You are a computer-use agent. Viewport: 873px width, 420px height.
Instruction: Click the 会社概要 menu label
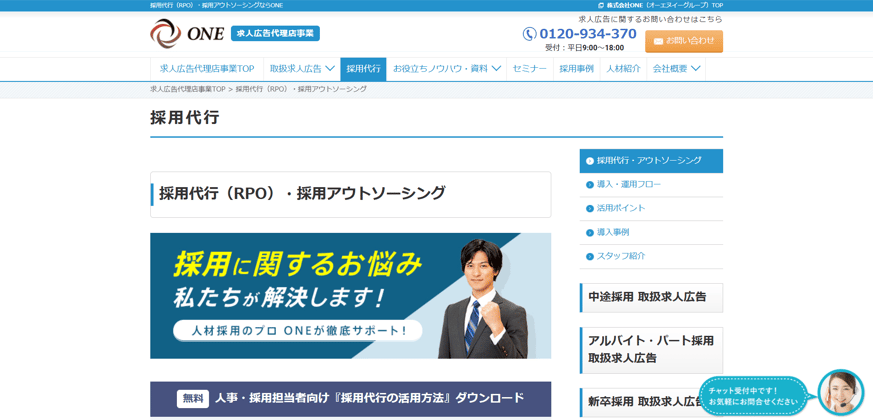(670, 69)
